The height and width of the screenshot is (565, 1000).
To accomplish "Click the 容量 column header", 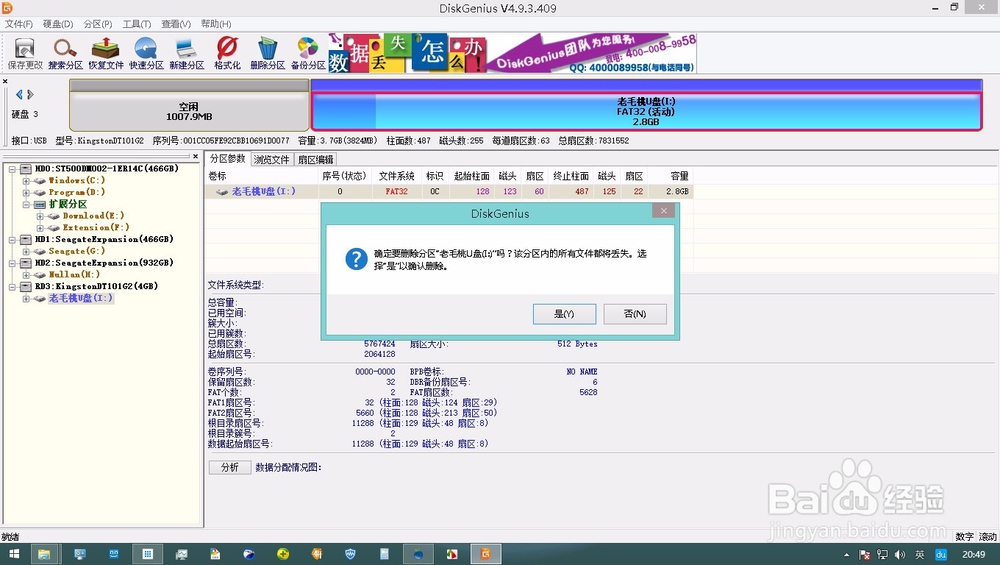I will (671, 175).
